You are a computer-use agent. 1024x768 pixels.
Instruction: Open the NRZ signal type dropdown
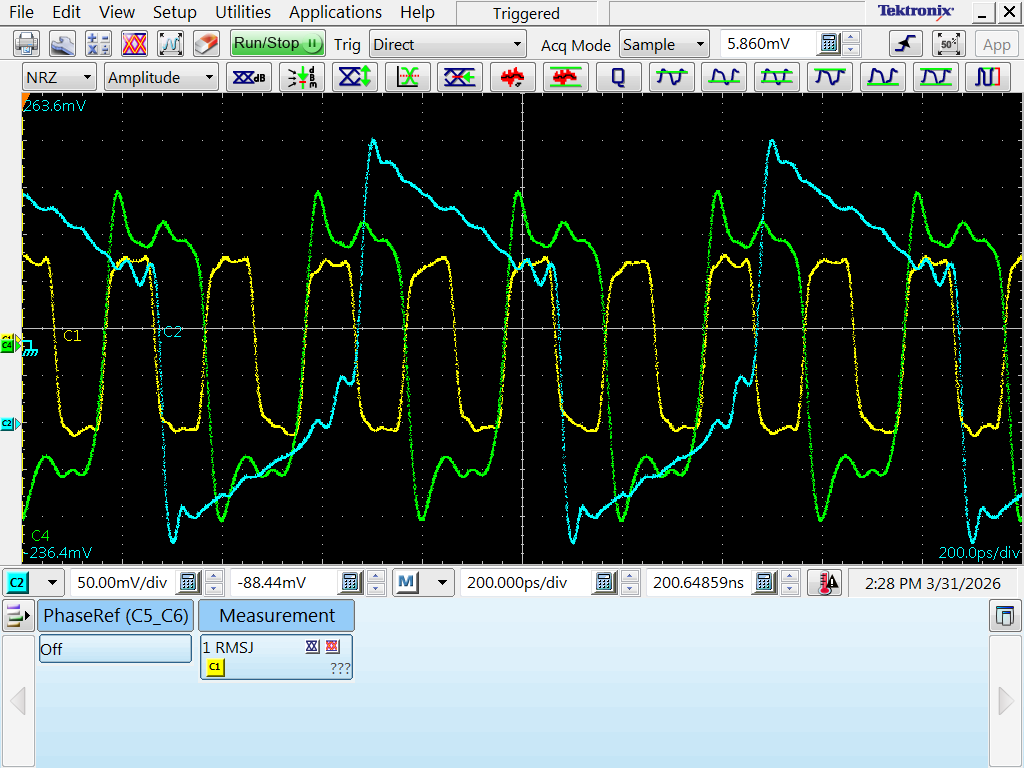pos(60,78)
